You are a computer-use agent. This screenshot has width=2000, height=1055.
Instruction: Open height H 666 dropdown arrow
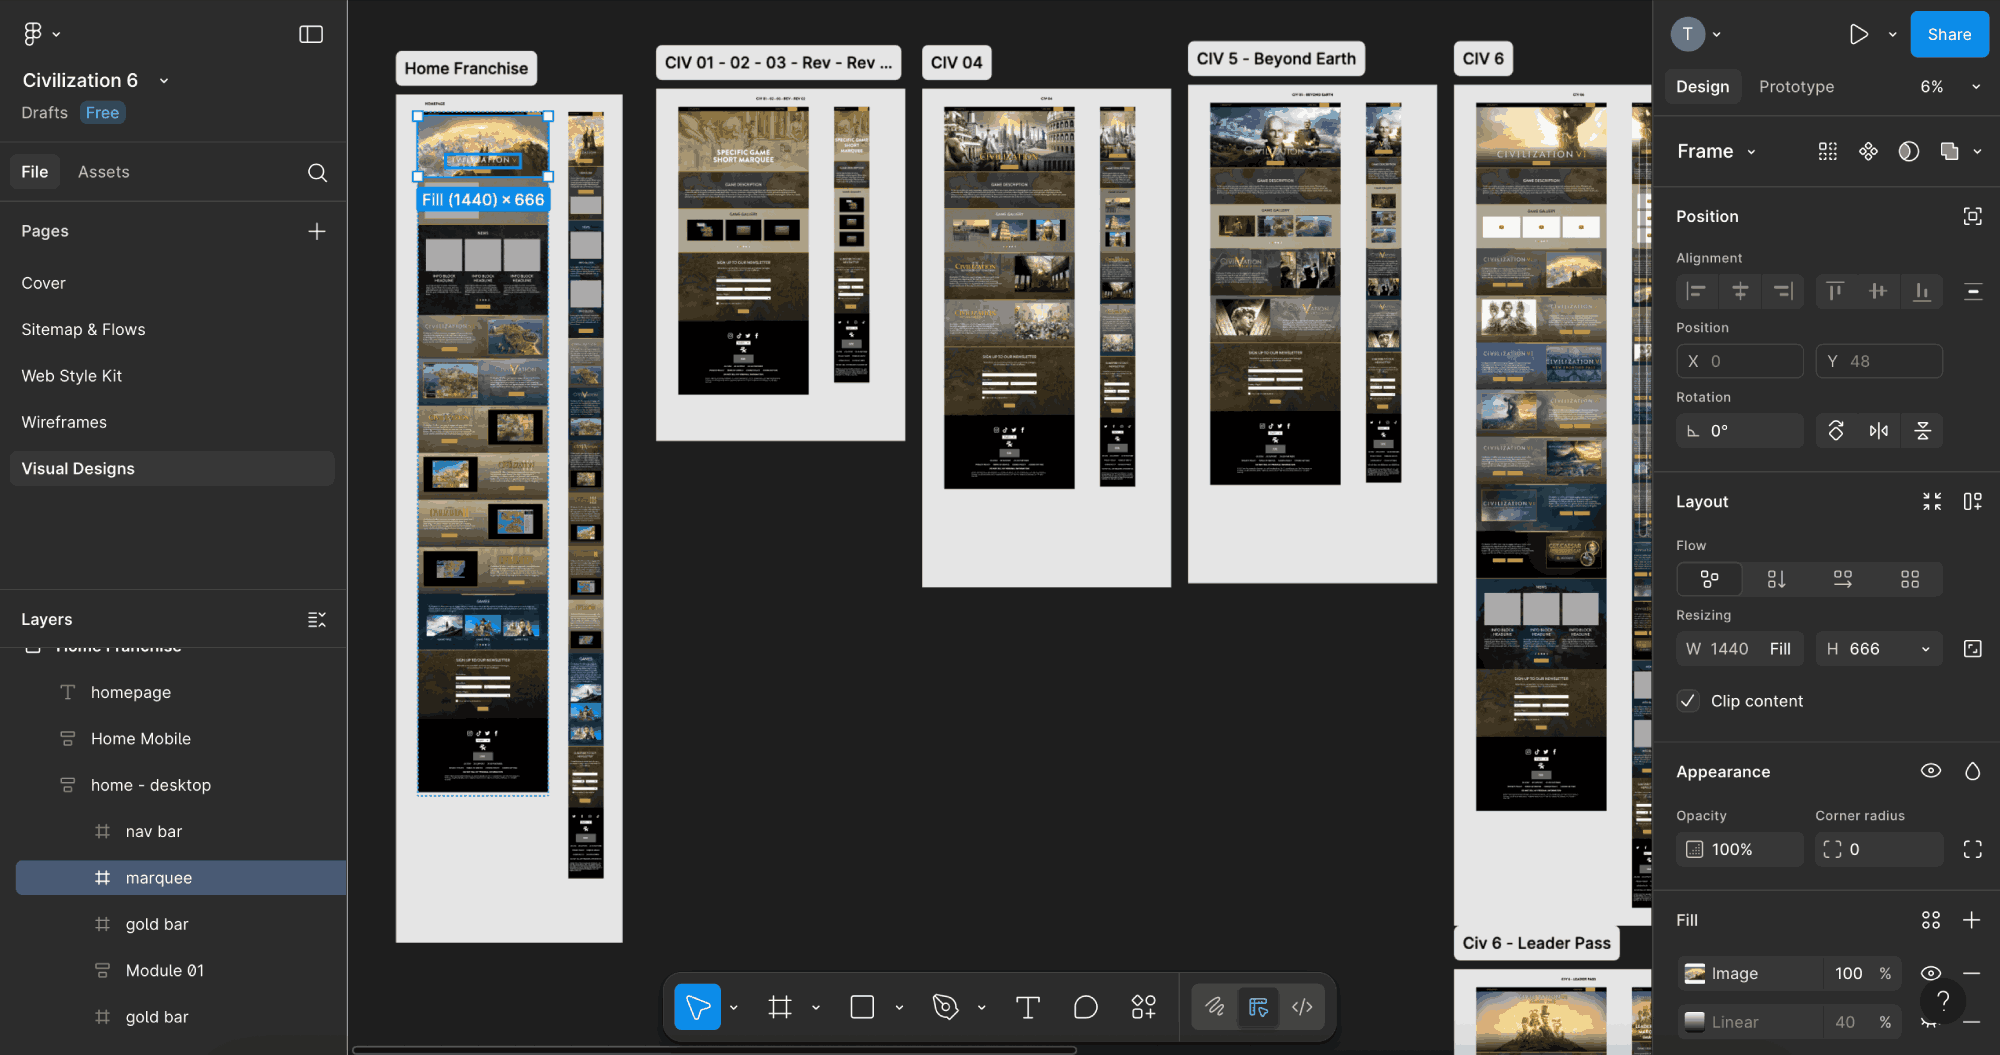pos(1926,649)
